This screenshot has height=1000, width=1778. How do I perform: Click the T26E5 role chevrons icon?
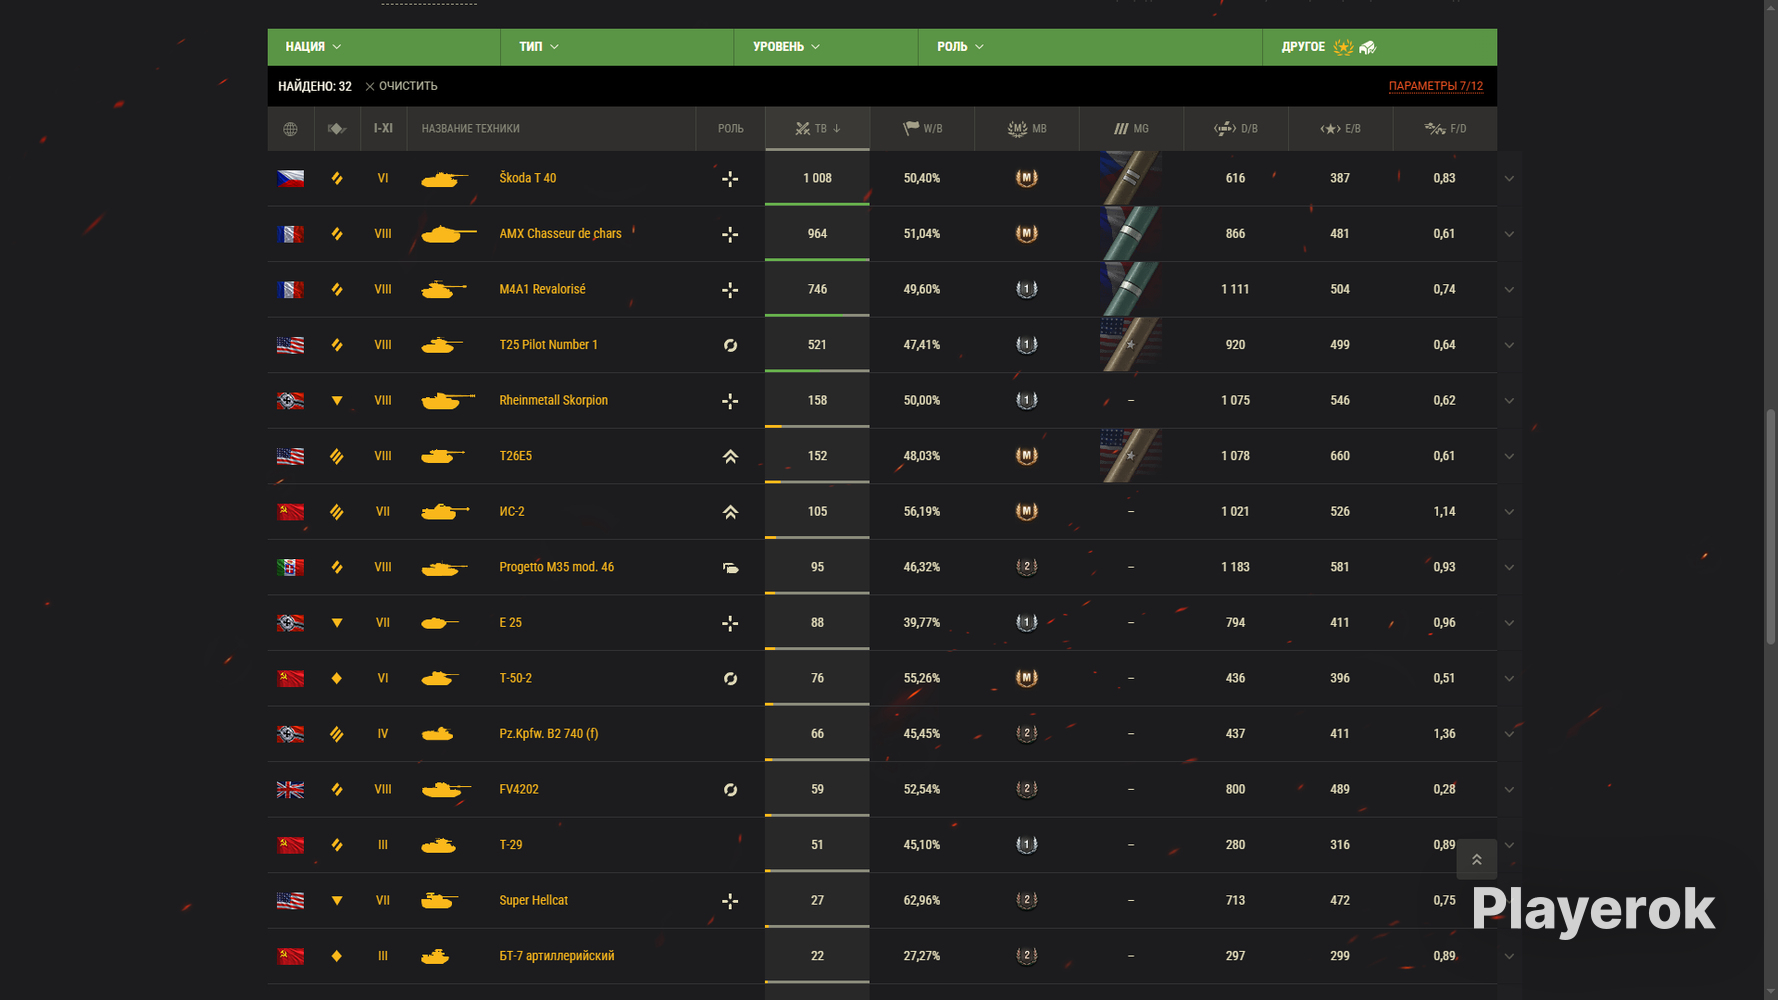[x=730, y=456]
